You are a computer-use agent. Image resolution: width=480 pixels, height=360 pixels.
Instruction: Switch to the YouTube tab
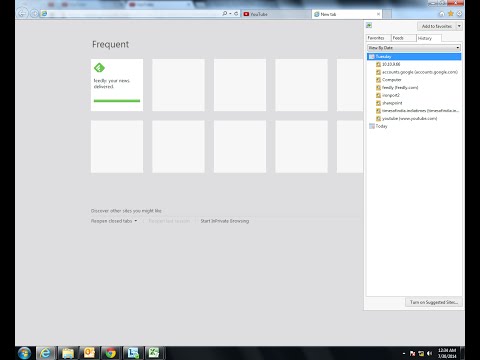[275, 14]
